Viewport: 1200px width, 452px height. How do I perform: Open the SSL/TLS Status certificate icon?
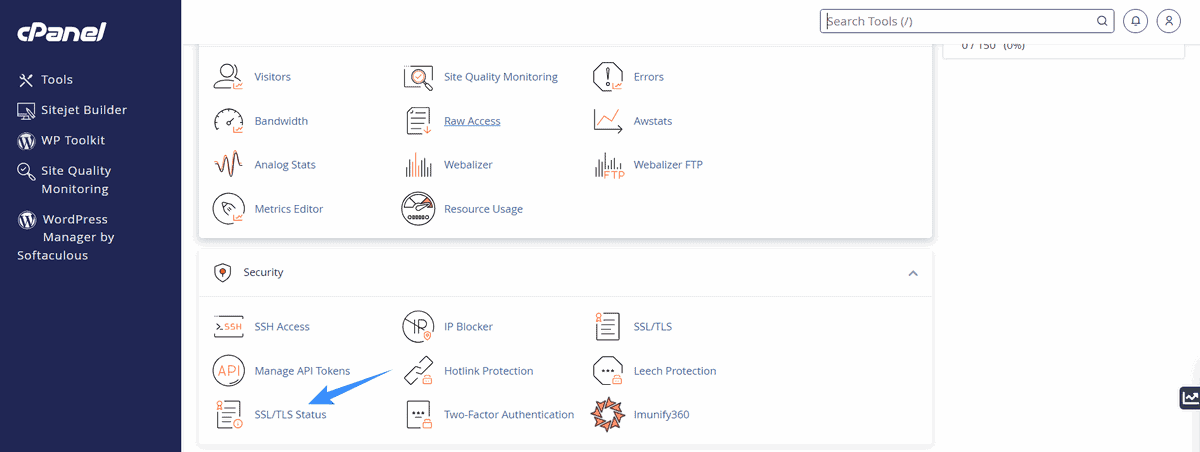pos(229,415)
